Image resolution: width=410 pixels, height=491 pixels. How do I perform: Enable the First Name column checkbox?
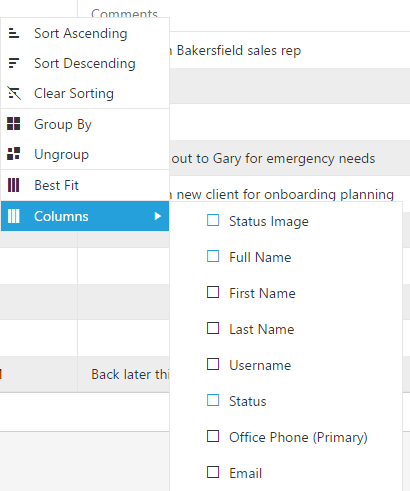[213, 292]
